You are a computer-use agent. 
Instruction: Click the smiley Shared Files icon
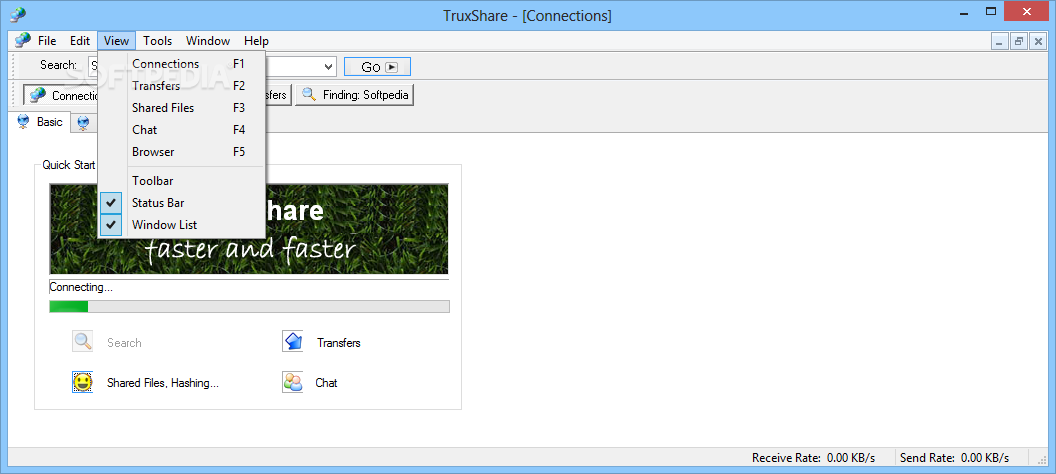coord(82,382)
